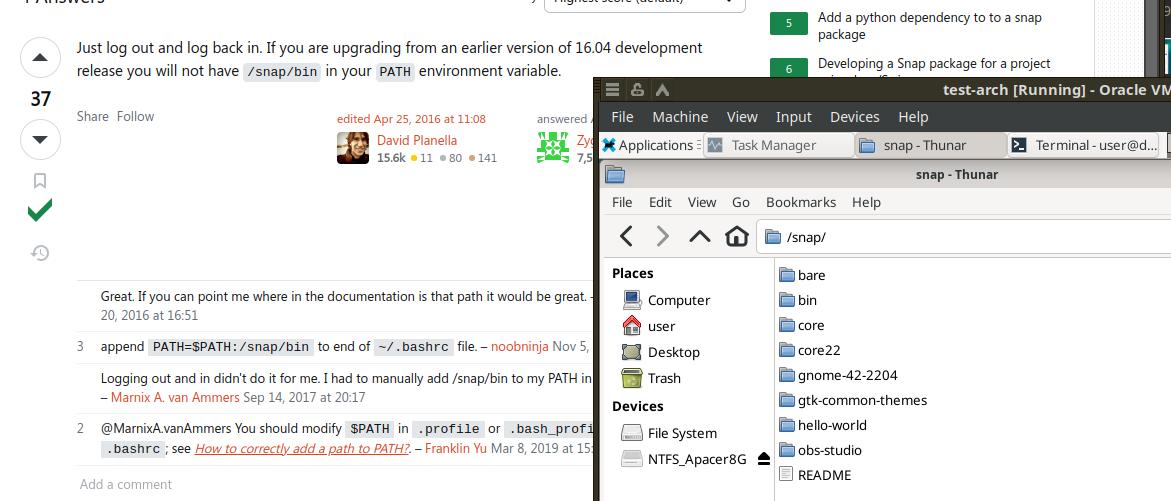Image resolution: width=1171 pixels, height=501 pixels.
Task: Open Thunar's Go menu
Action: click(x=741, y=202)
